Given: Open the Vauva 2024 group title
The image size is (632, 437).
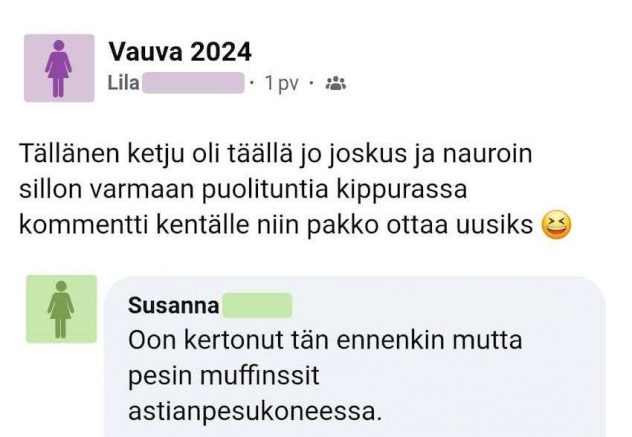Looking at the screenshot, I should click(180, 52).
